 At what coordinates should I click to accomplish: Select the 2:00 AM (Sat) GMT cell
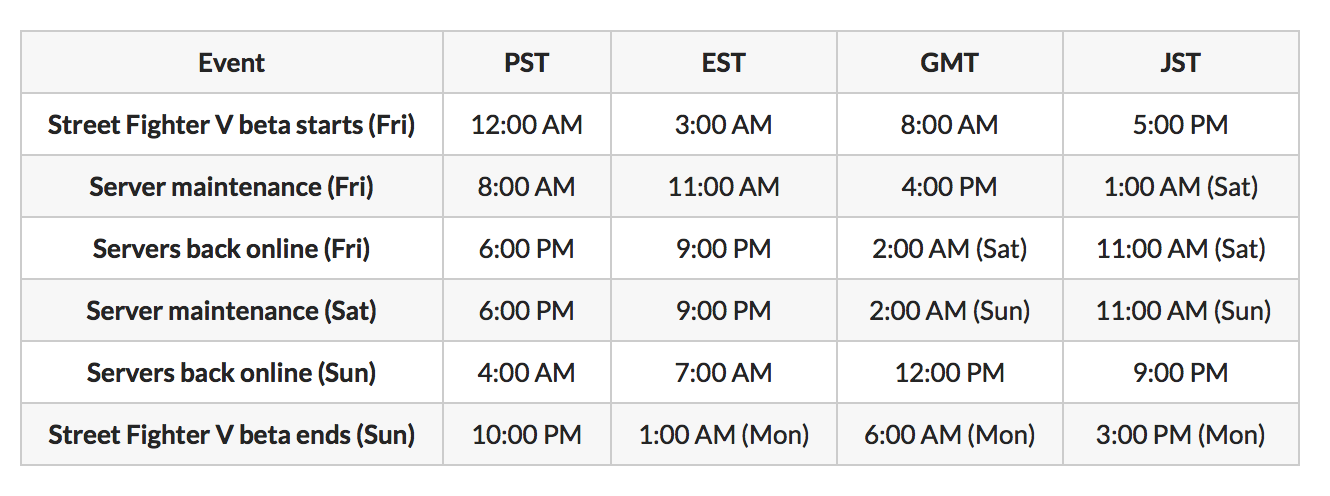[x=950, y=249]
